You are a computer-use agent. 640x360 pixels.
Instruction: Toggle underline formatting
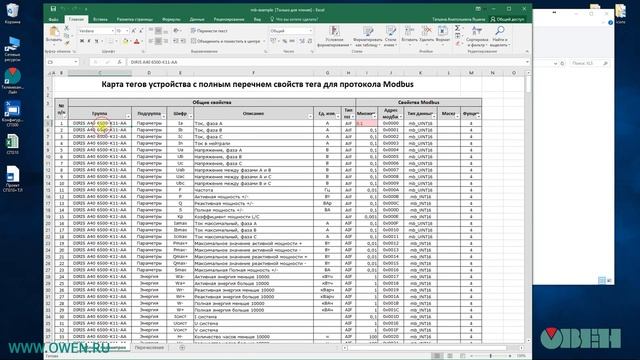pyautogui.click(x=97, y=41)
